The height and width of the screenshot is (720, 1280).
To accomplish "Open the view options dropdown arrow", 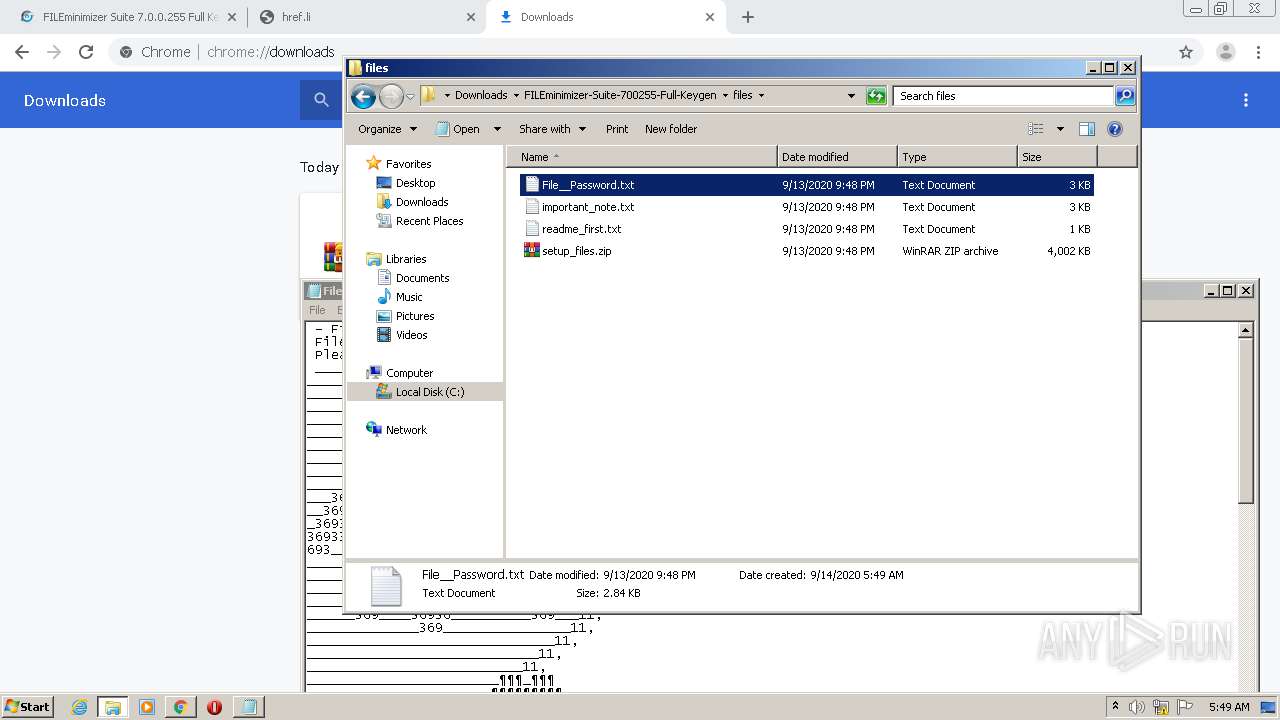I will coord(1060,129).
